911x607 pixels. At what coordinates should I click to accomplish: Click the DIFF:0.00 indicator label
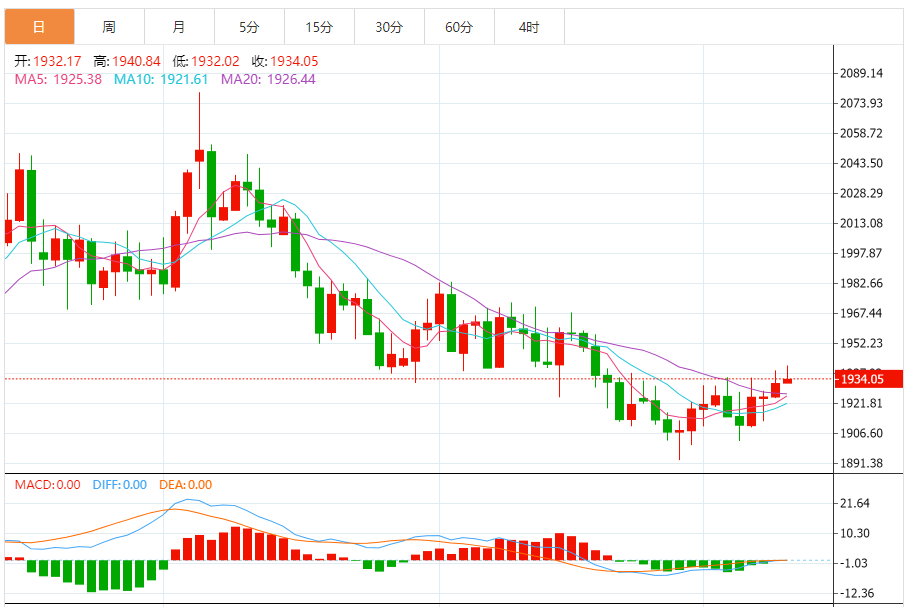tap(120, 484)
